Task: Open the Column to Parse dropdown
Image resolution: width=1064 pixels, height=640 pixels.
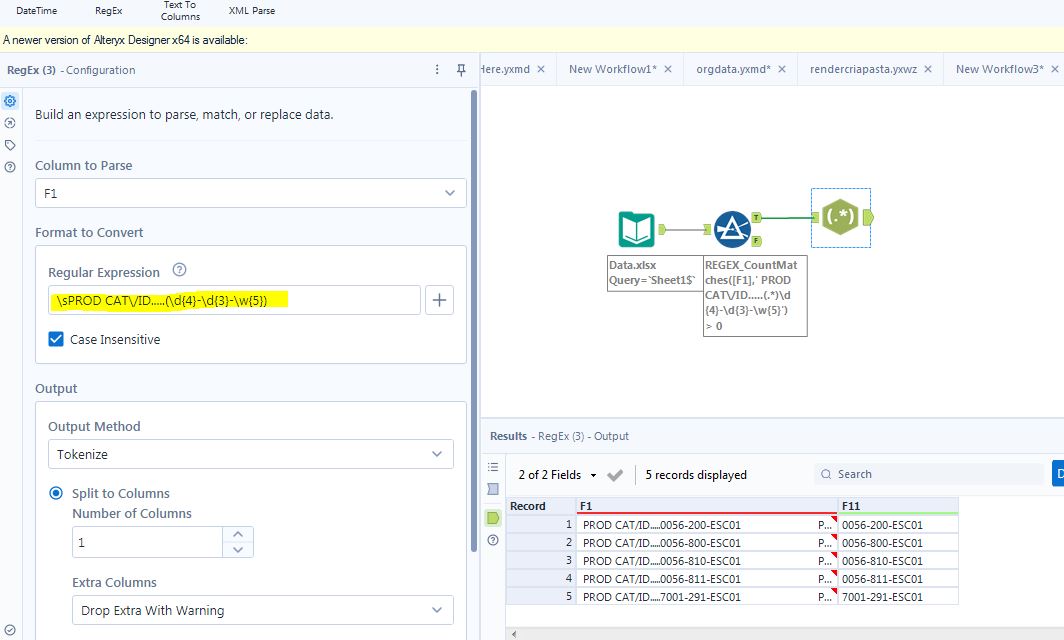Action: click(x=250, y=193)
